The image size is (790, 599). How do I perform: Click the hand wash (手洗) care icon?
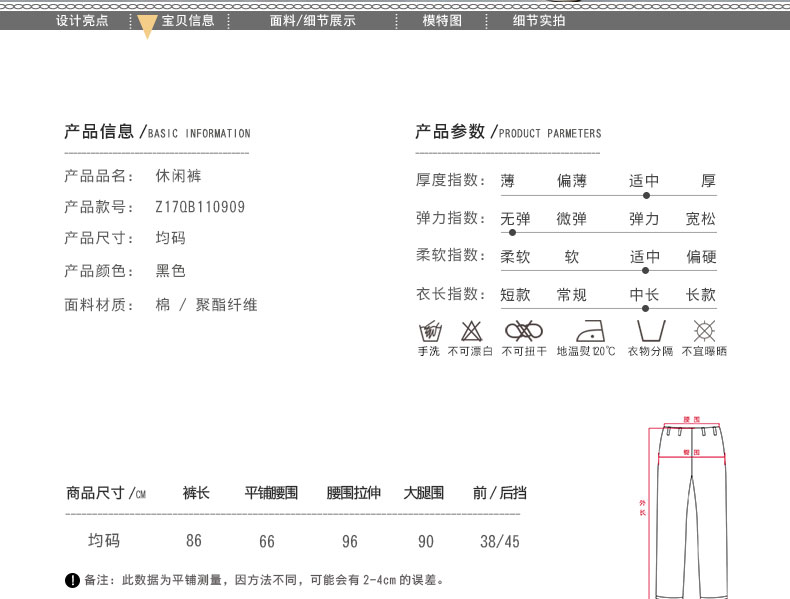pos(428,331)
